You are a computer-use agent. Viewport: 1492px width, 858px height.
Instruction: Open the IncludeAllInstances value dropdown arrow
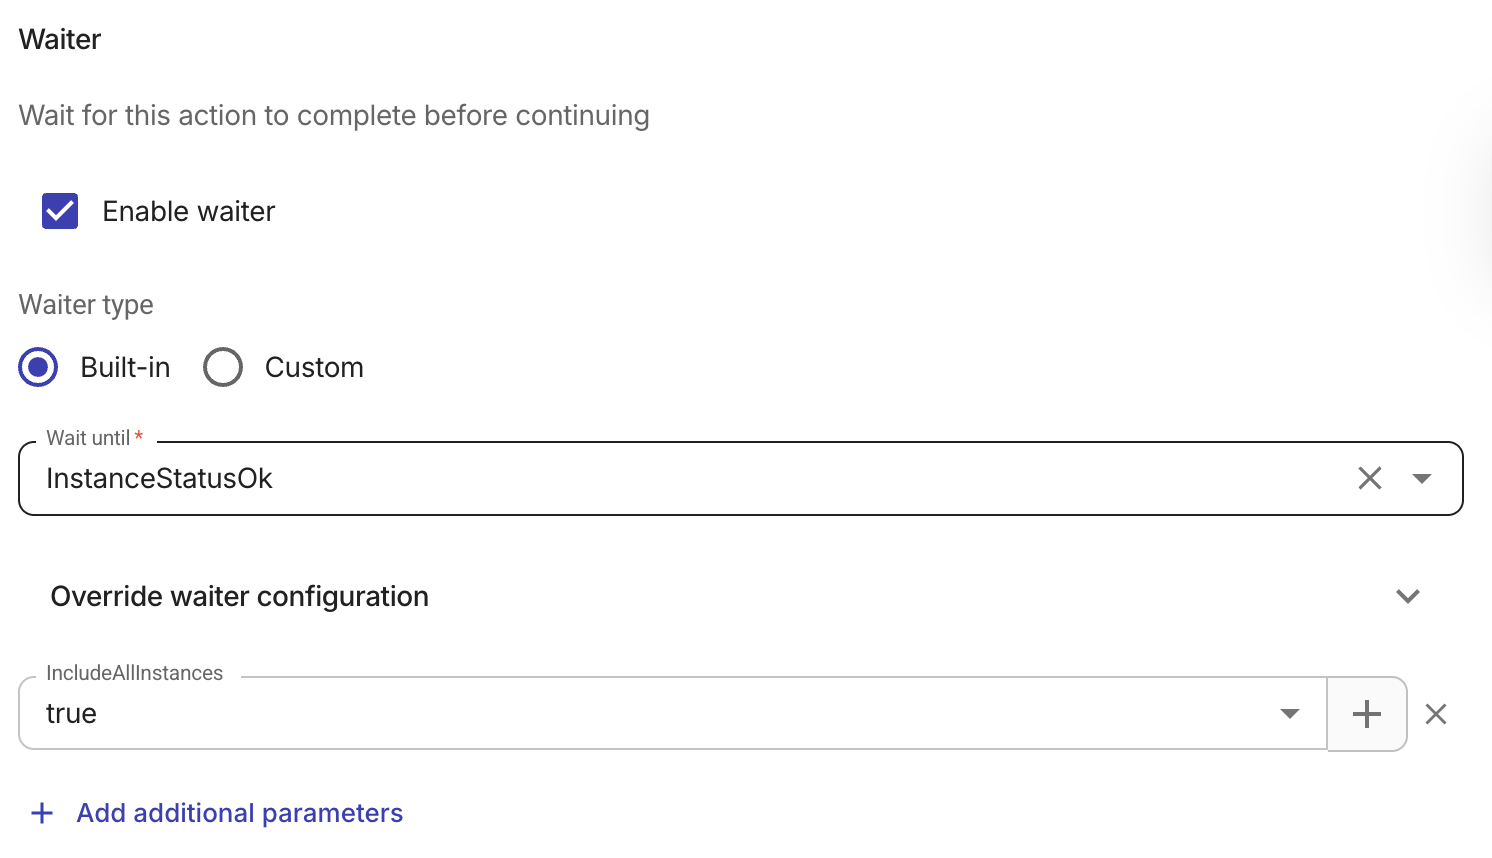[1290, 713]
